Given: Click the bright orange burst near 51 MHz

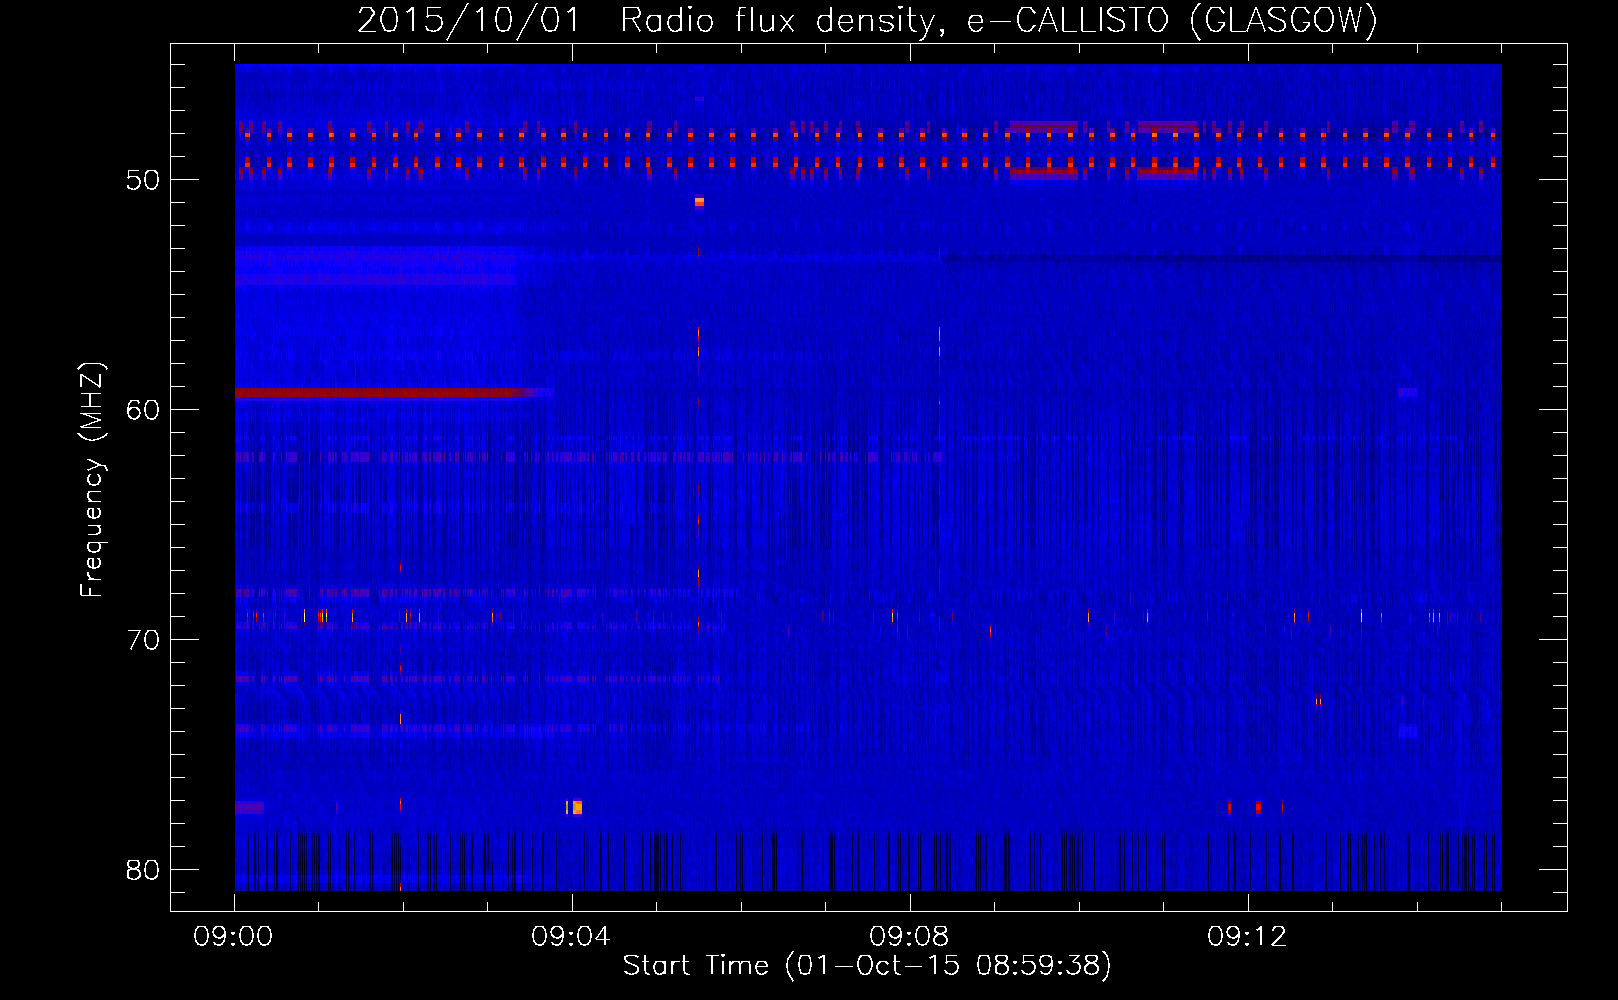Looking at the screenshot, I should [699, 202].
